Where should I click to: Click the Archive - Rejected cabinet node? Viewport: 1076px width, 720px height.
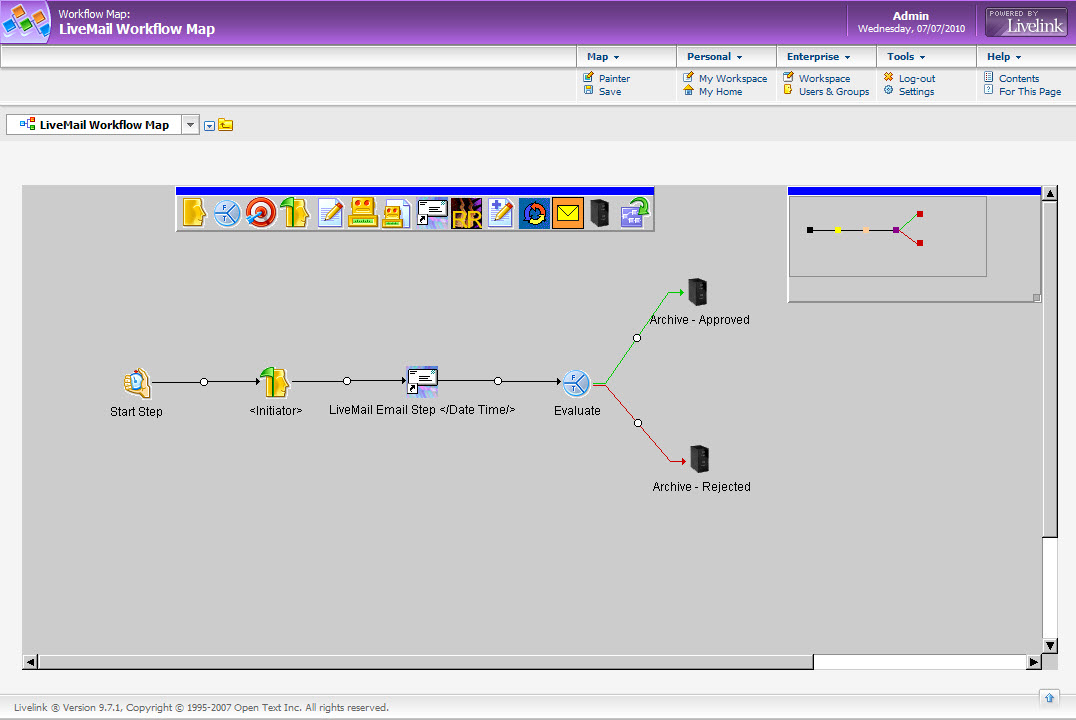(699, 459)
